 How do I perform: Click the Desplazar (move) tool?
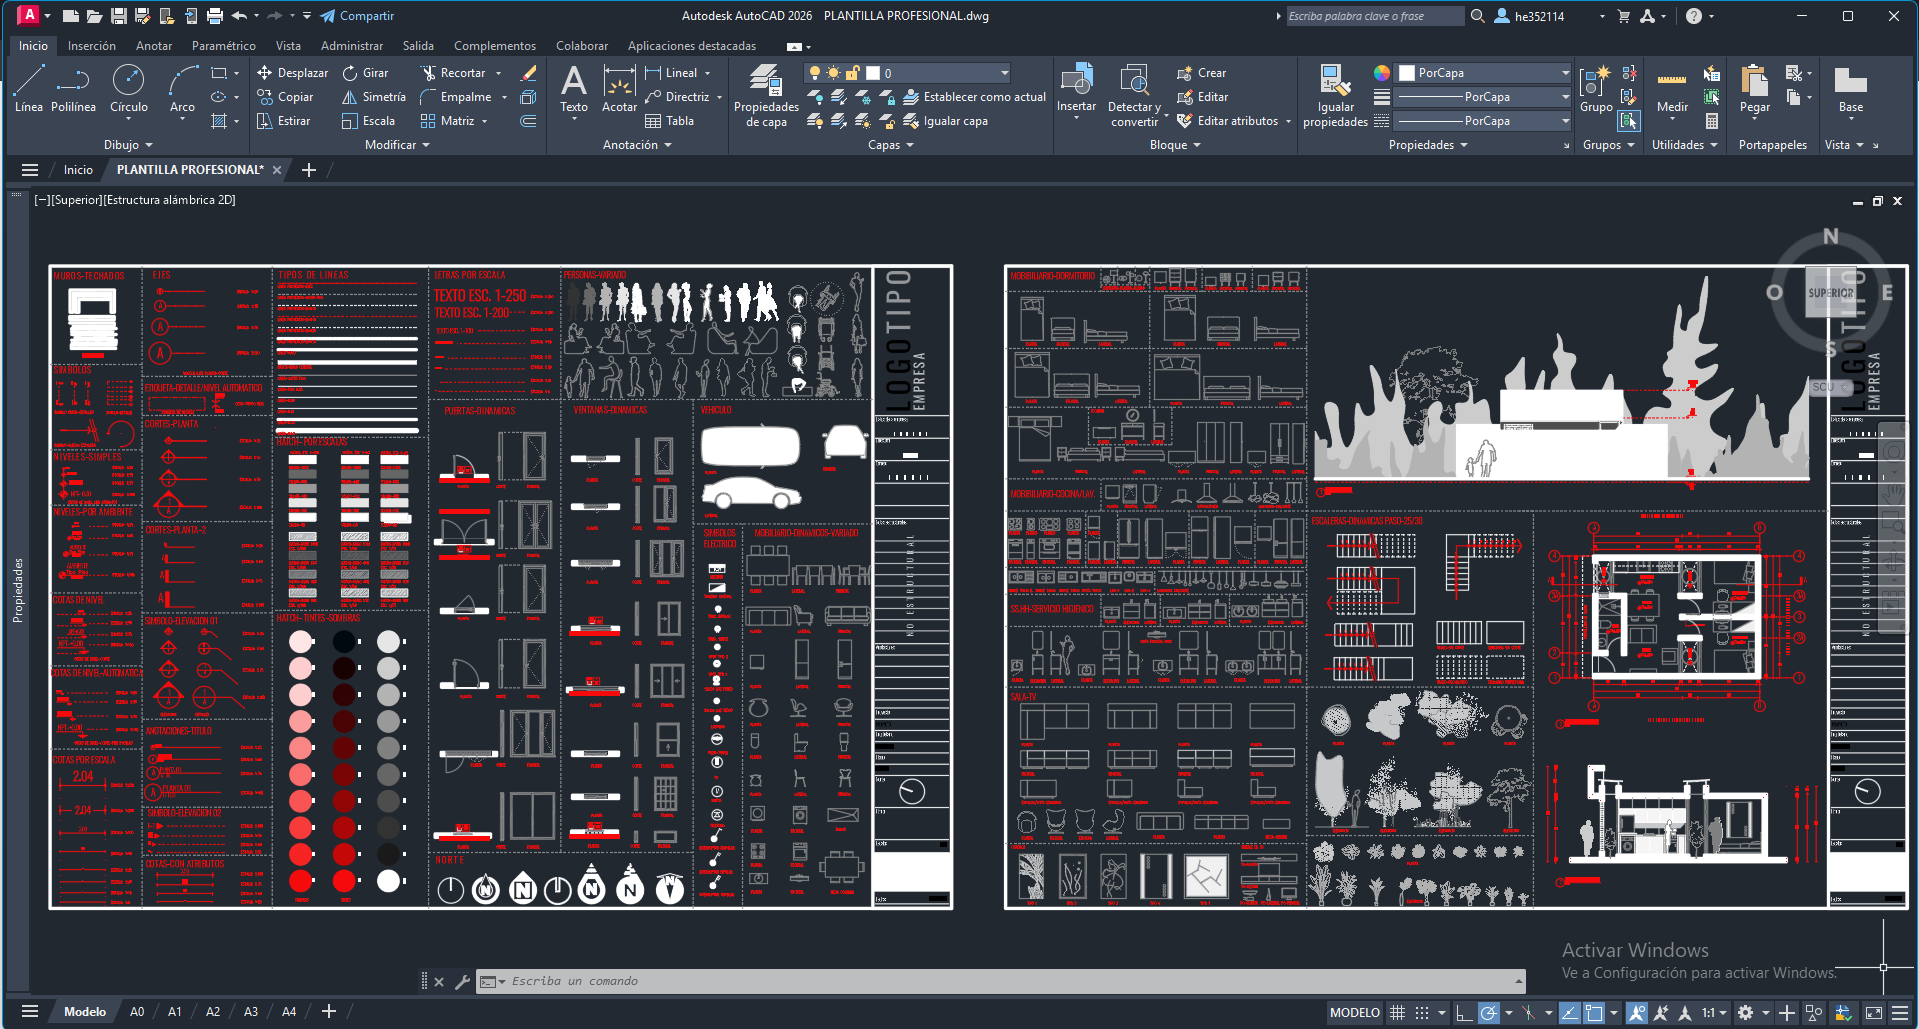click(292, 73)
